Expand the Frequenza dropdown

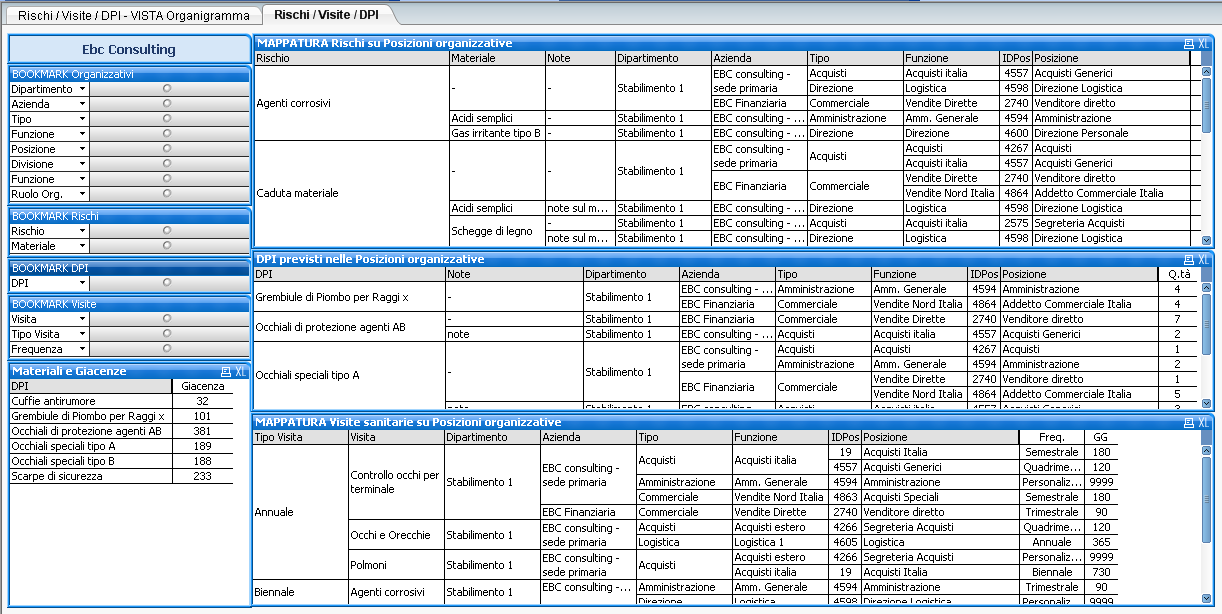pyautogui.click(x=82, y=349)
